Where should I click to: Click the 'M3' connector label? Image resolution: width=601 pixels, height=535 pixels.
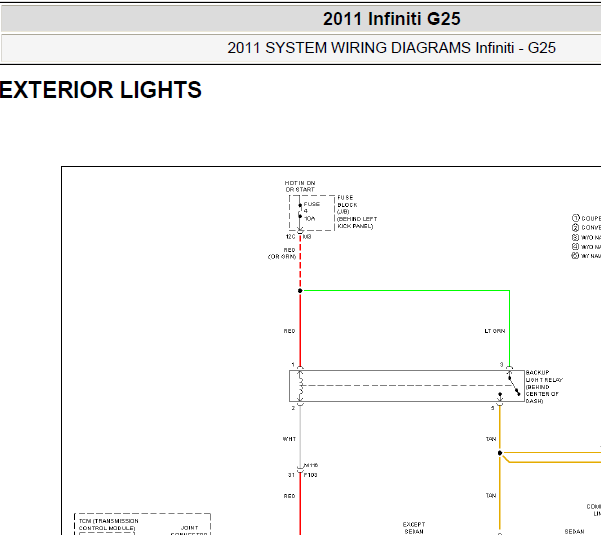pyautogui.click(x=307, y=237)
